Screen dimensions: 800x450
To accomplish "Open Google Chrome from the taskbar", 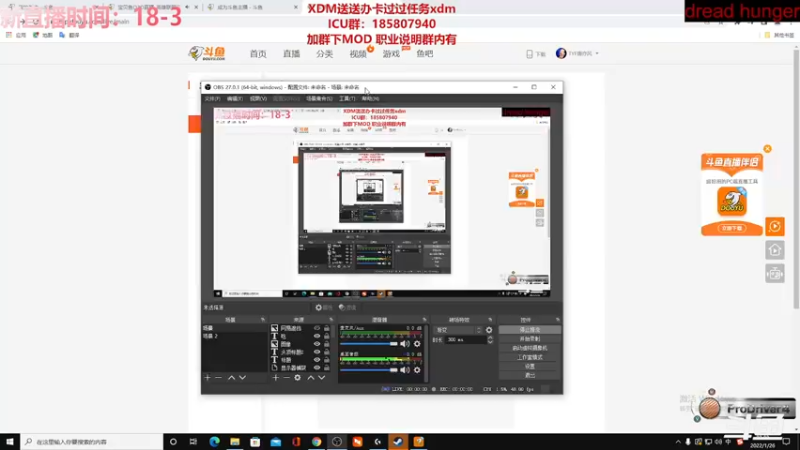I will point(316,441).
